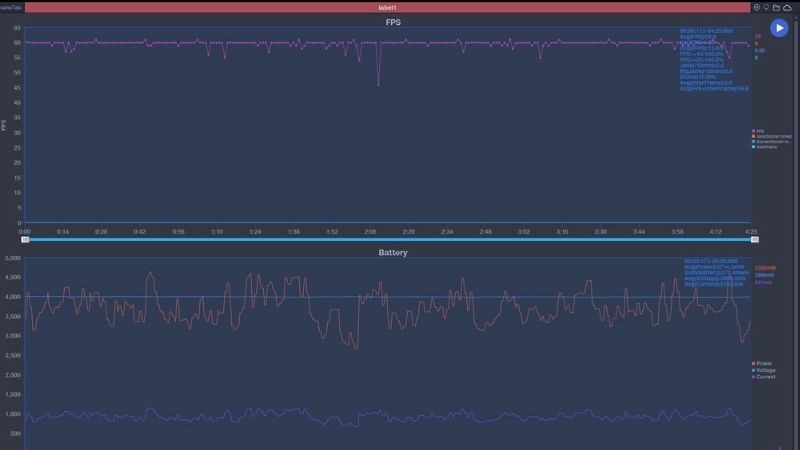800x450 pixels.
Task: Toggle the FPS legend entry
Action: (759, 131)
